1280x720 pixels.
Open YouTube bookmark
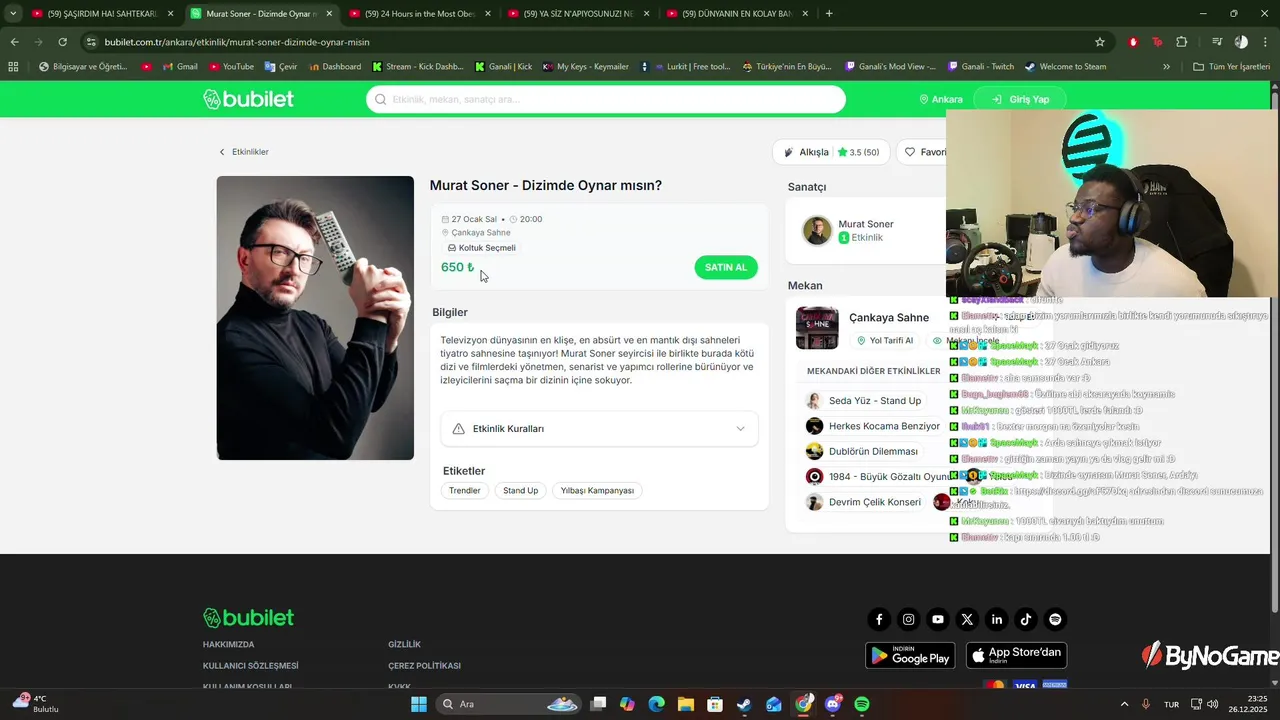(x=231, y=67)
